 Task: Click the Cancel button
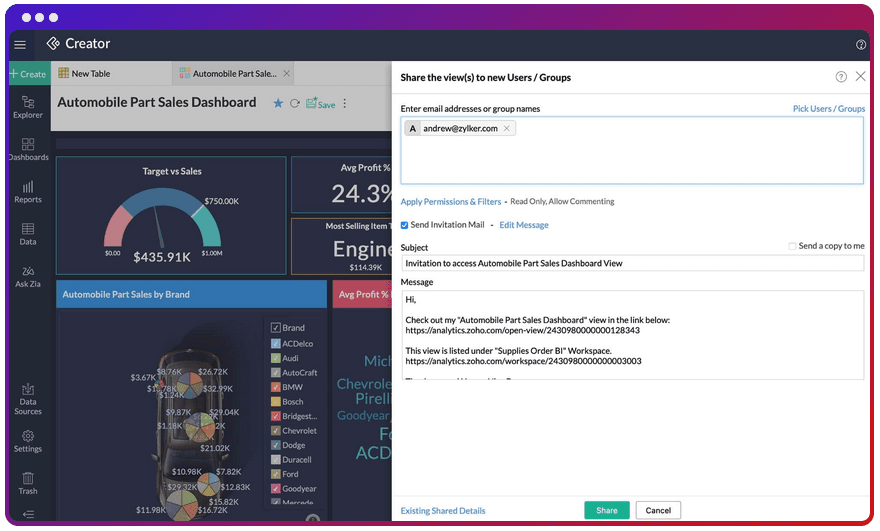658,510
